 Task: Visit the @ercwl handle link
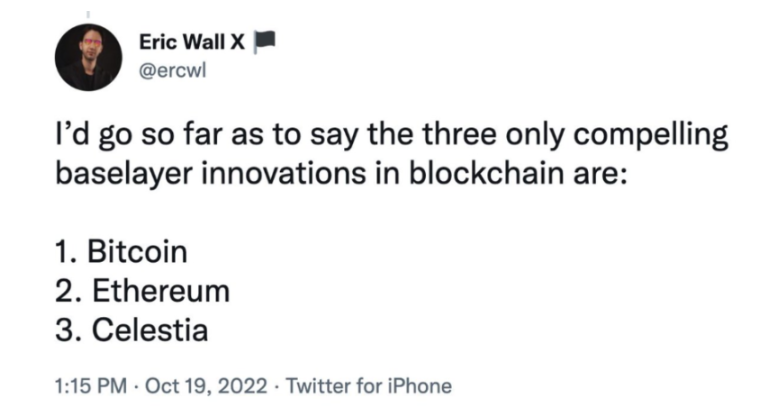pos(172,72)
